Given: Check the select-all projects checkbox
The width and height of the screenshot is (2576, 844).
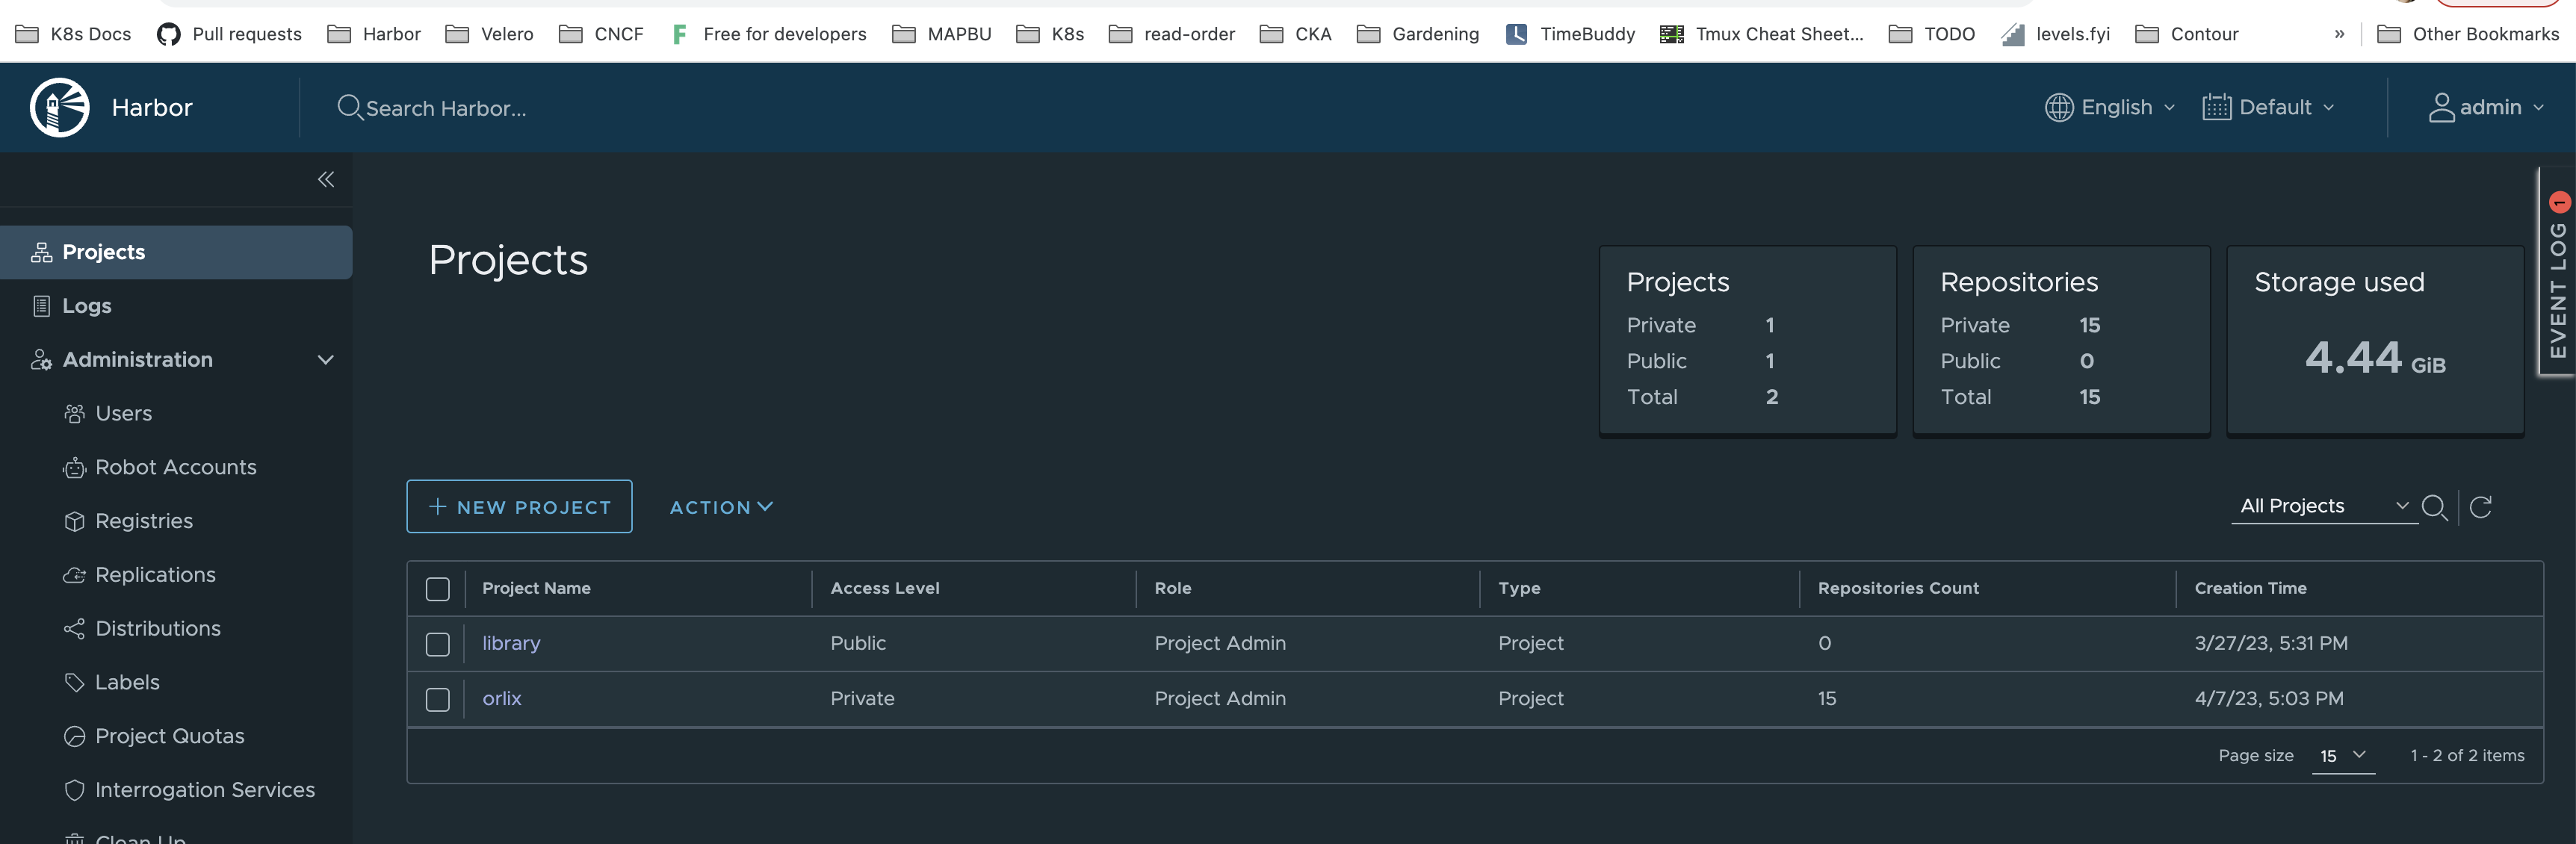Looking at the screenshot, I should 437,589.
